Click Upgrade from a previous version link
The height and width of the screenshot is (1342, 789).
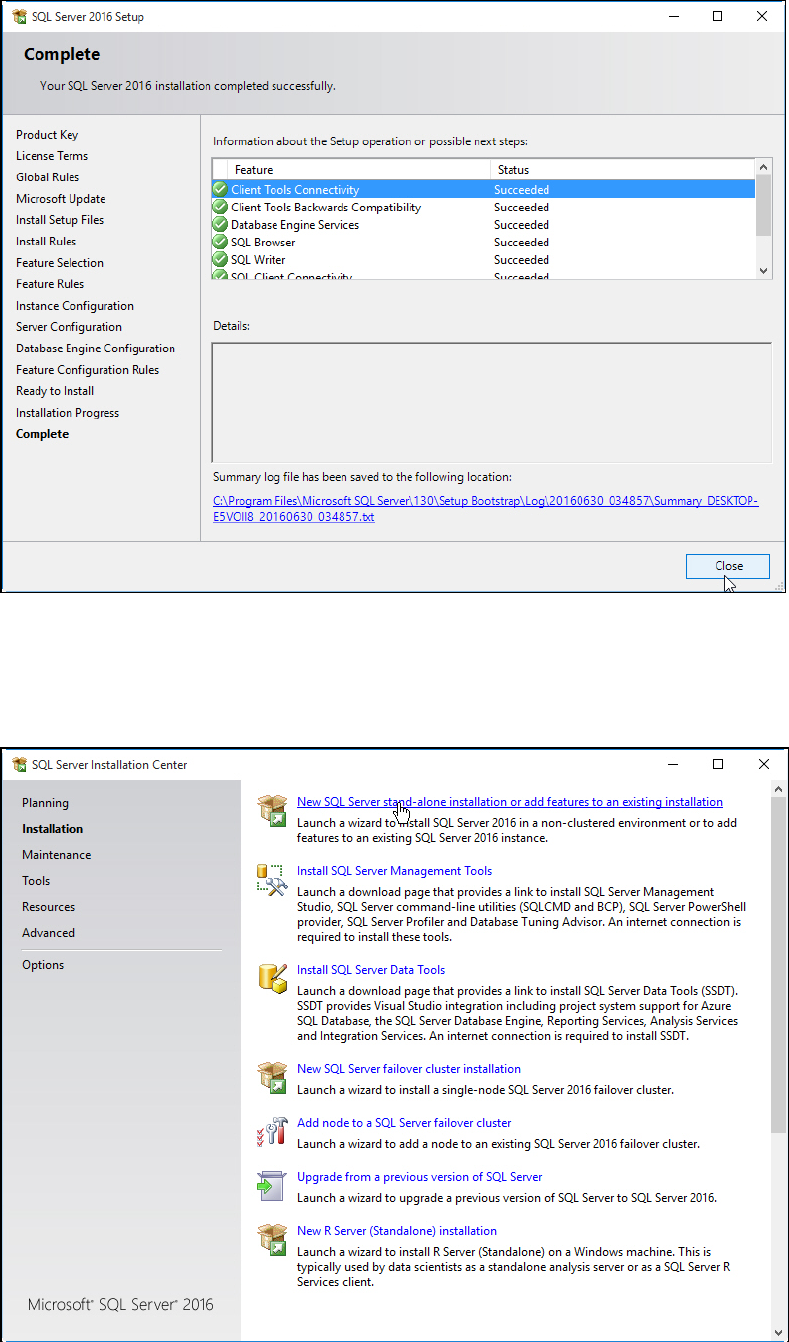tap(420, 1177)
